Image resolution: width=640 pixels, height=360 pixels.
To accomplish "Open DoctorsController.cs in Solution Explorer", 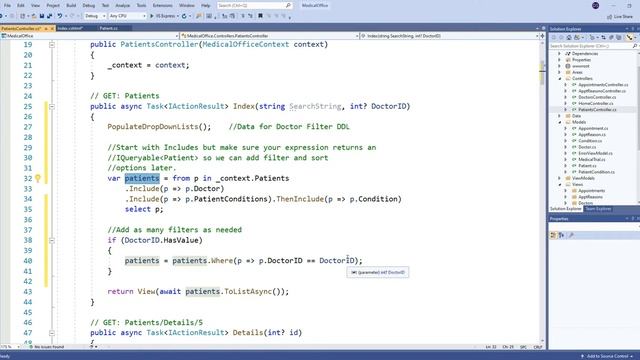I will pyautogui.click(x=597, y=97).
